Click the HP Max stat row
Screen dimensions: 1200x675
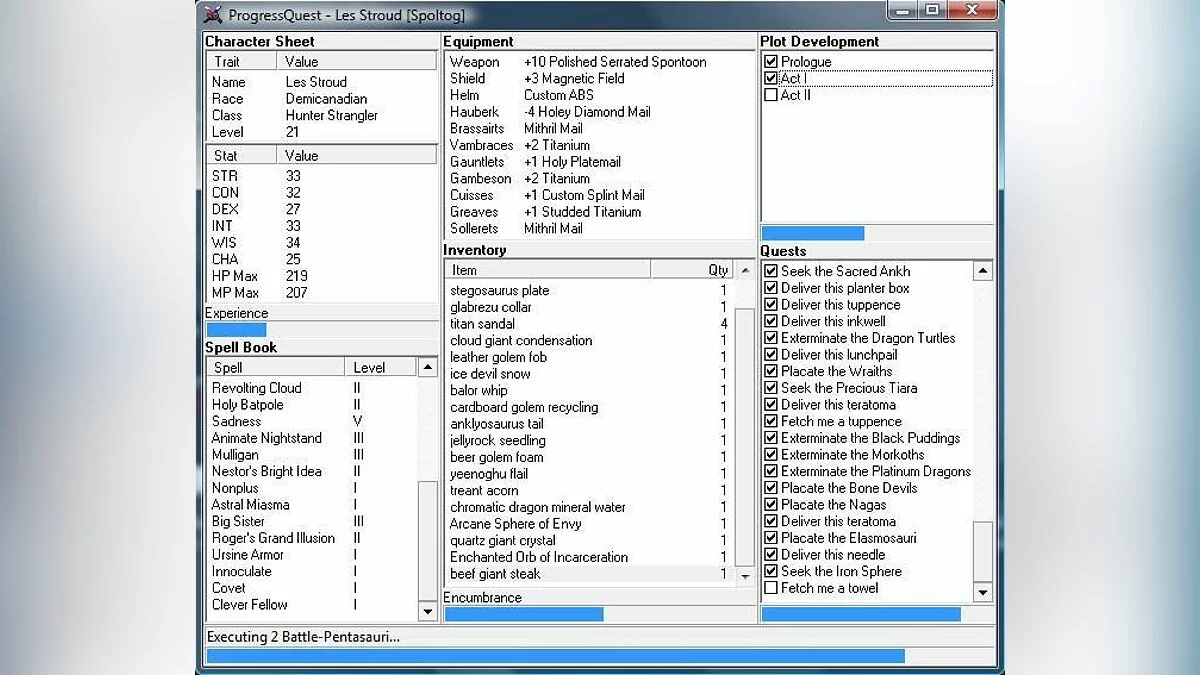(x=321, y=276)
